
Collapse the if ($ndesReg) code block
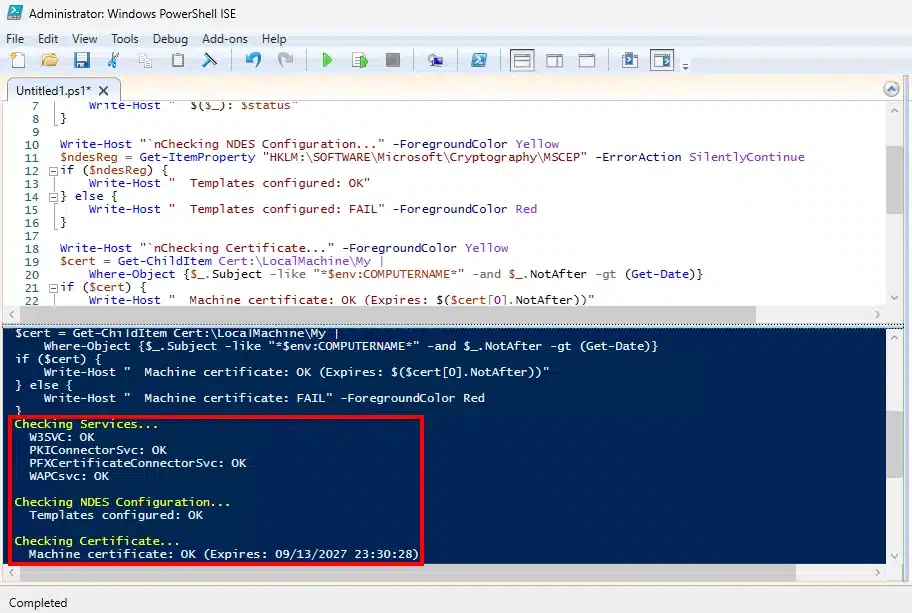click(x=53, y=171)
